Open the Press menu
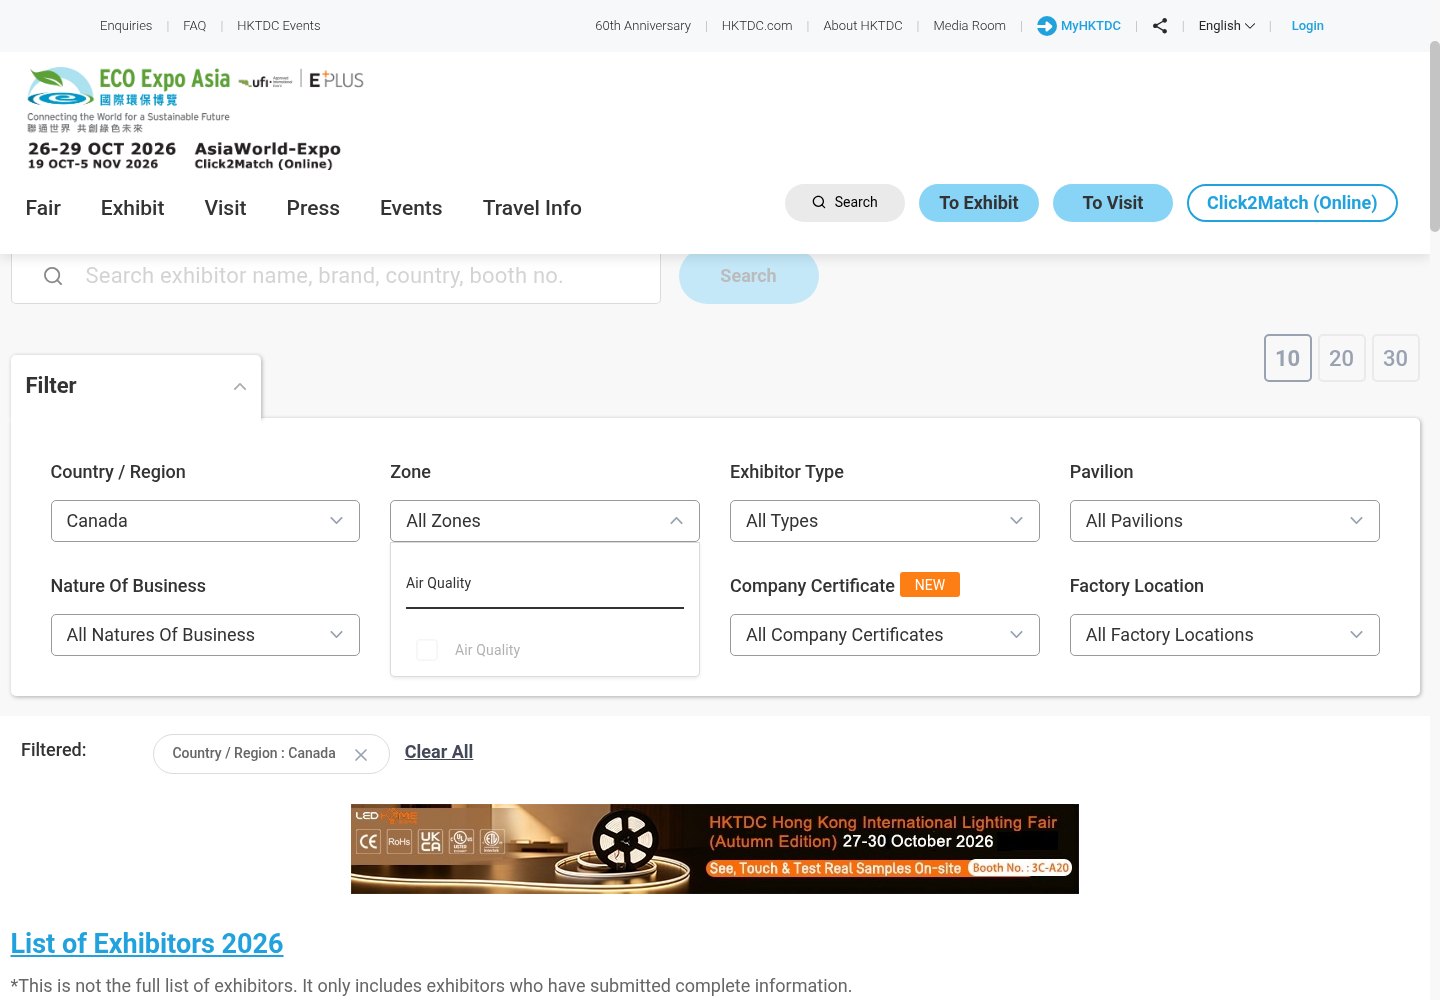 (x=313, y=208)
